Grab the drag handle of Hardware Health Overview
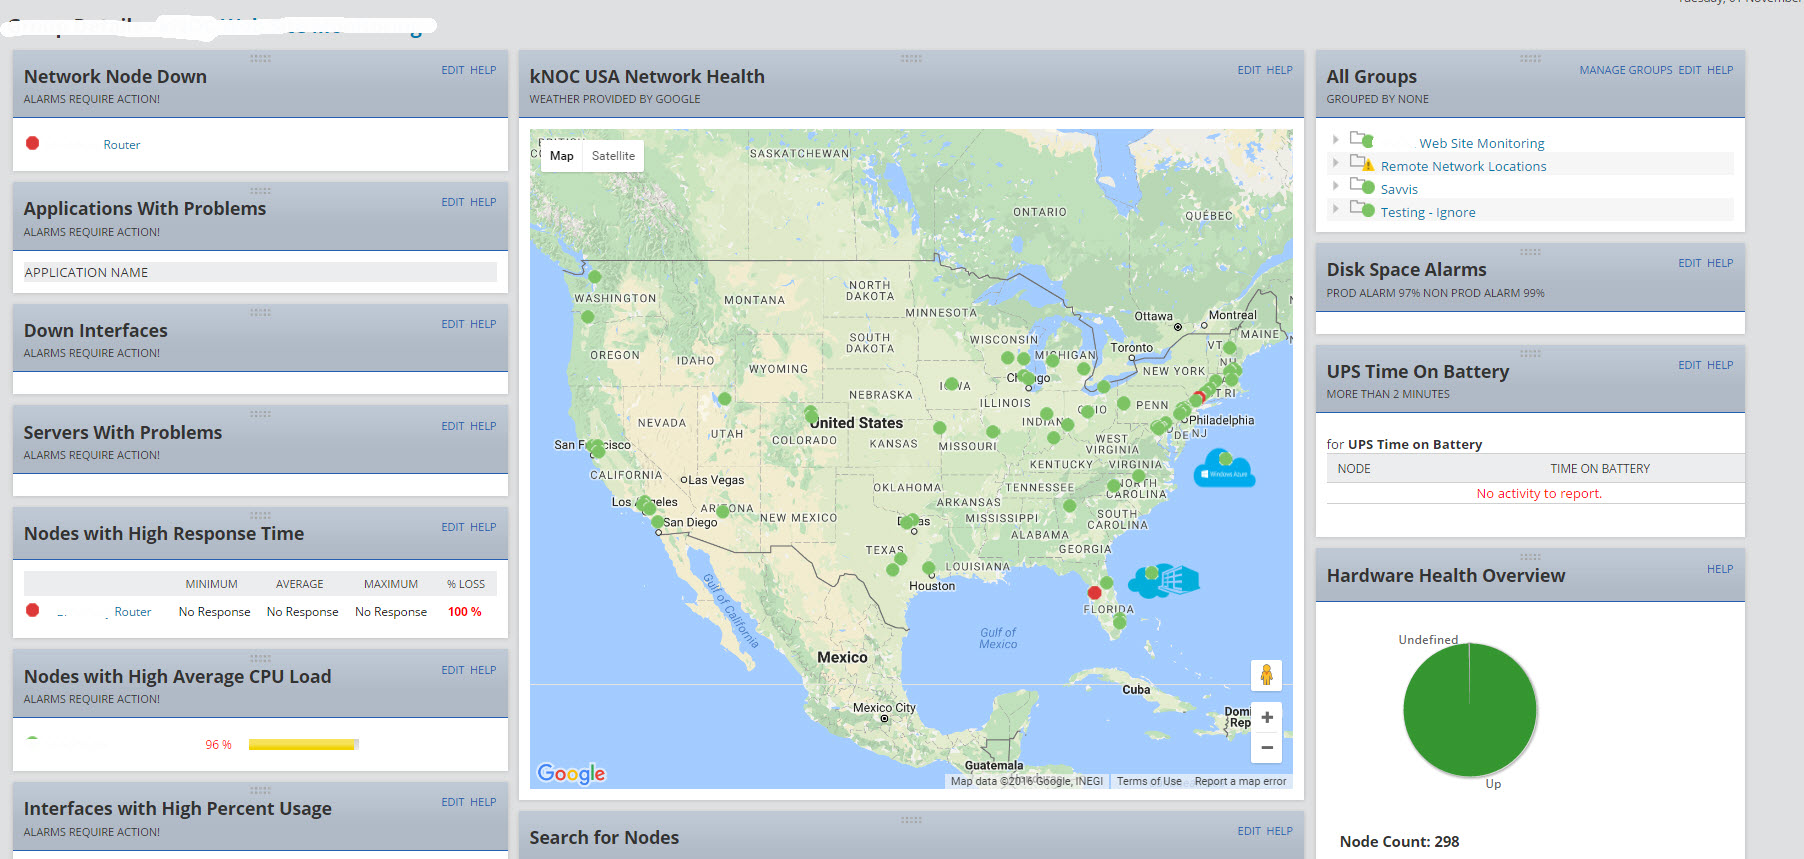 point(1530,556)
